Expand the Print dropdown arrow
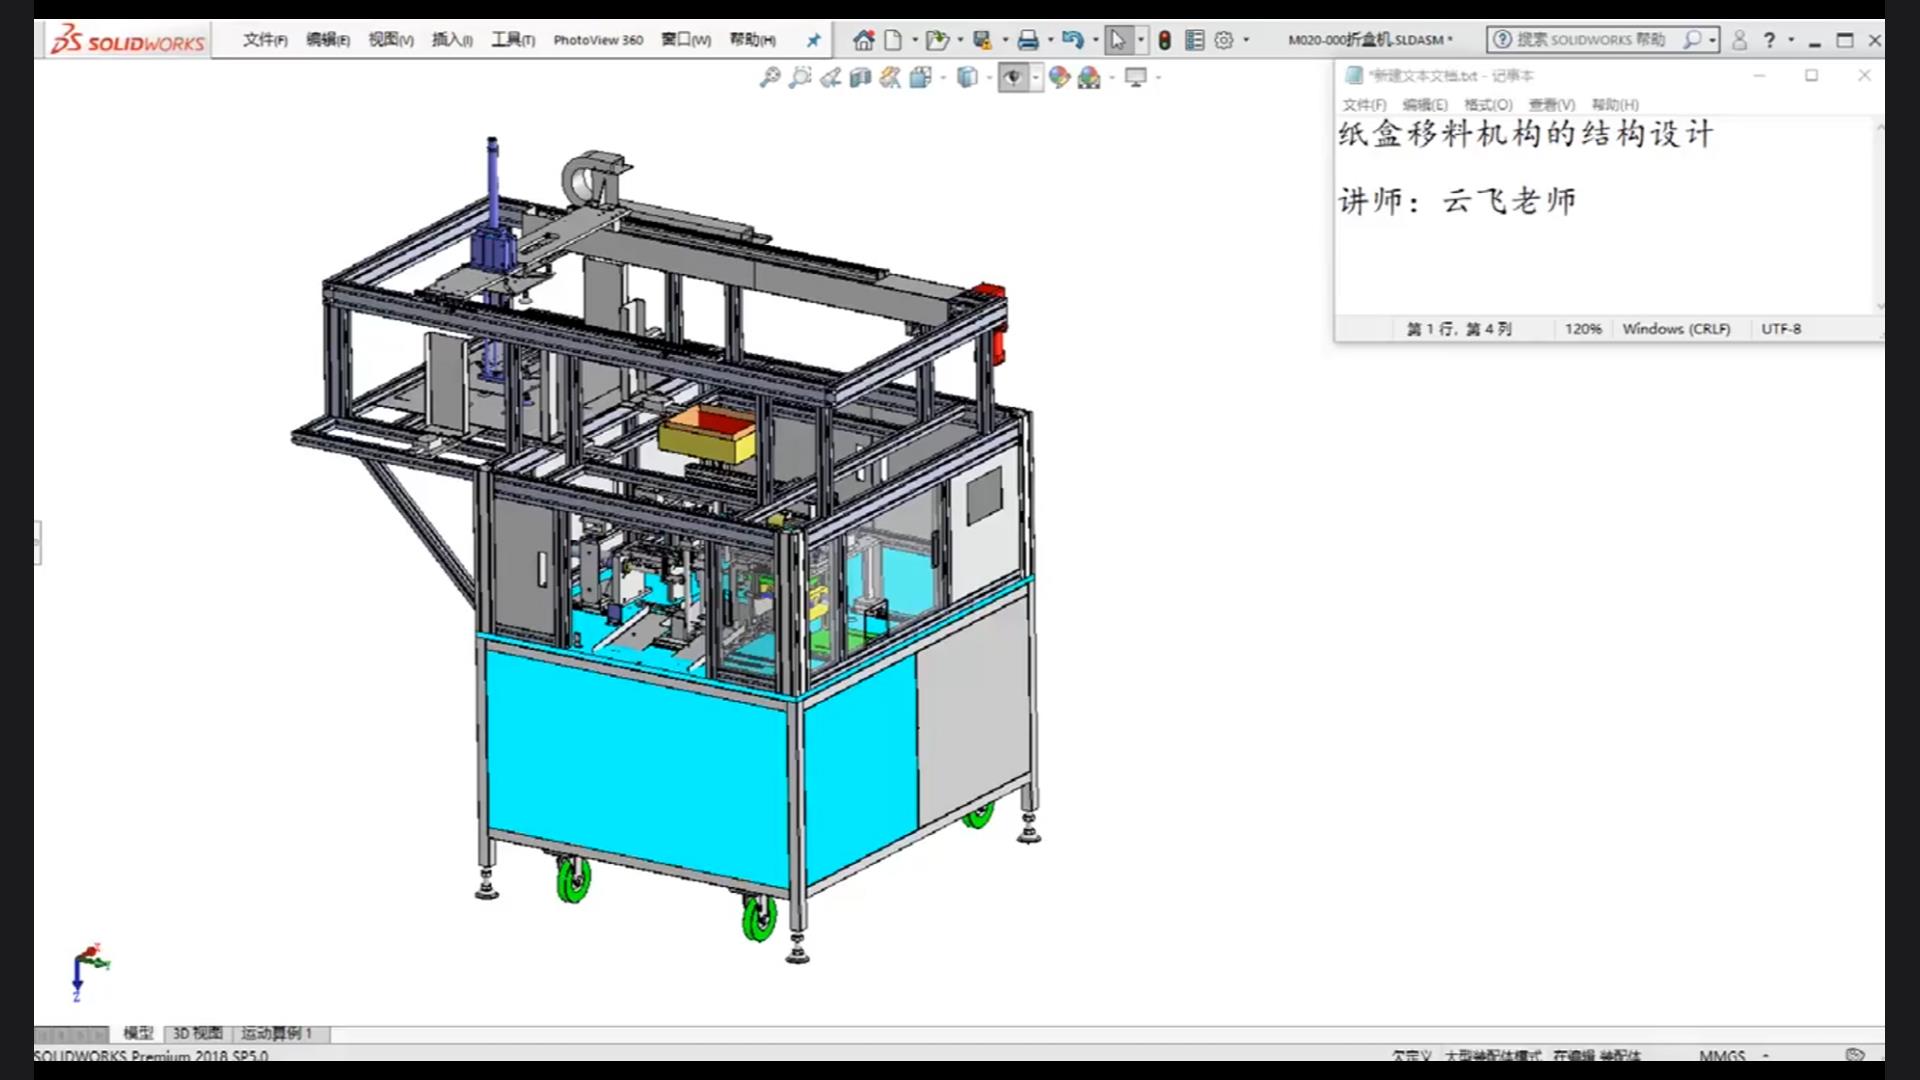Screen dimensions: 1920x1080 pos(1050,40)
